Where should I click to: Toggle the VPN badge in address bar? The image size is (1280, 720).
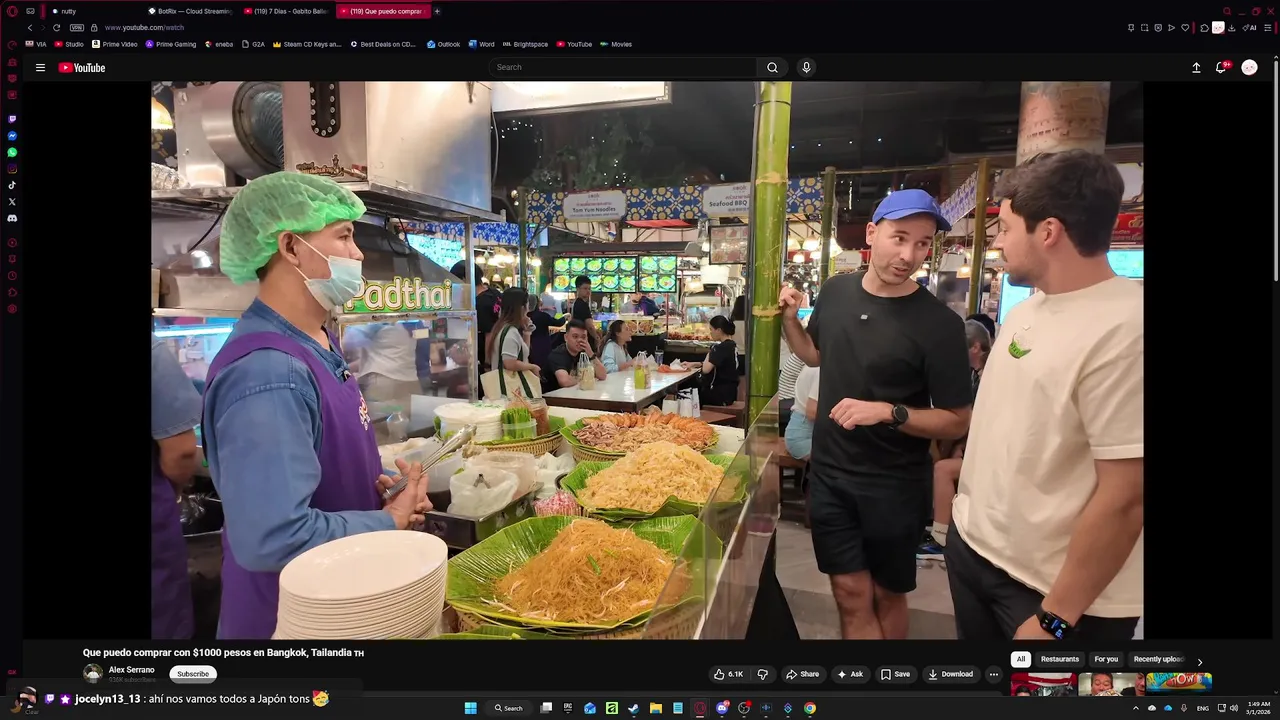77,28
